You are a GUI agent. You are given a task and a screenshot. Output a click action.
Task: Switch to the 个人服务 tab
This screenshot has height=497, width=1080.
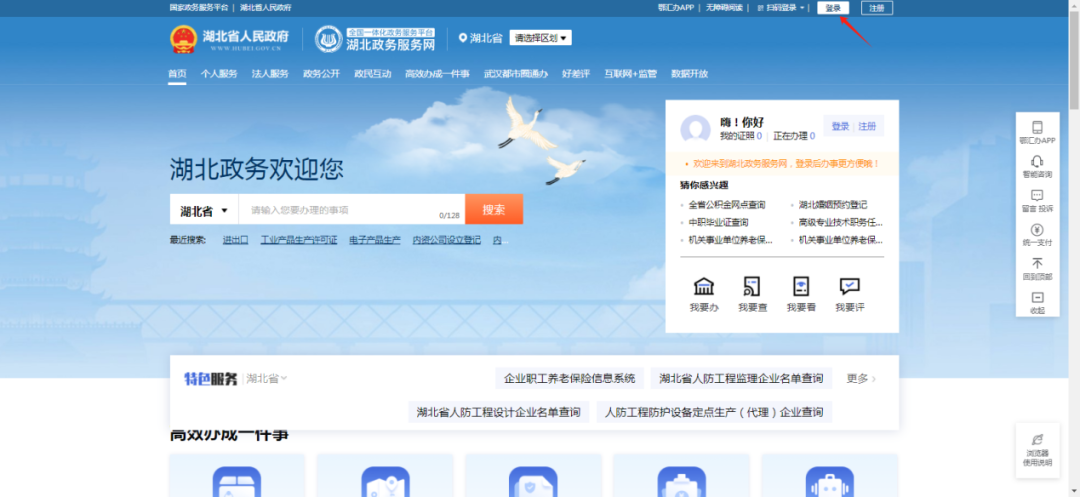[x=219, y=74]
